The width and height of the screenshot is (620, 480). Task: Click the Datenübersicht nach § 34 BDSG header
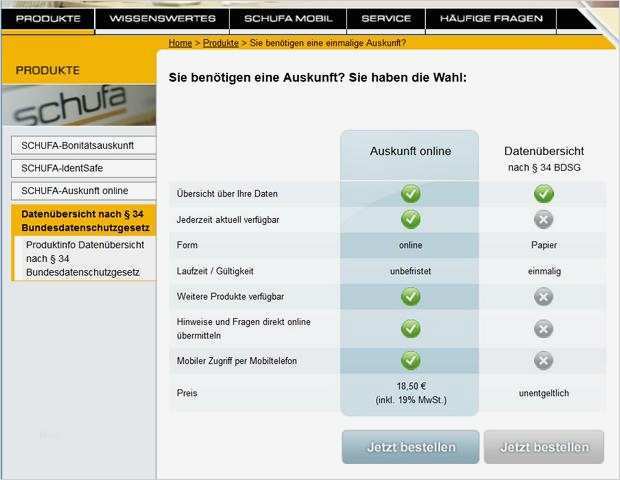(x=544, y=159)
